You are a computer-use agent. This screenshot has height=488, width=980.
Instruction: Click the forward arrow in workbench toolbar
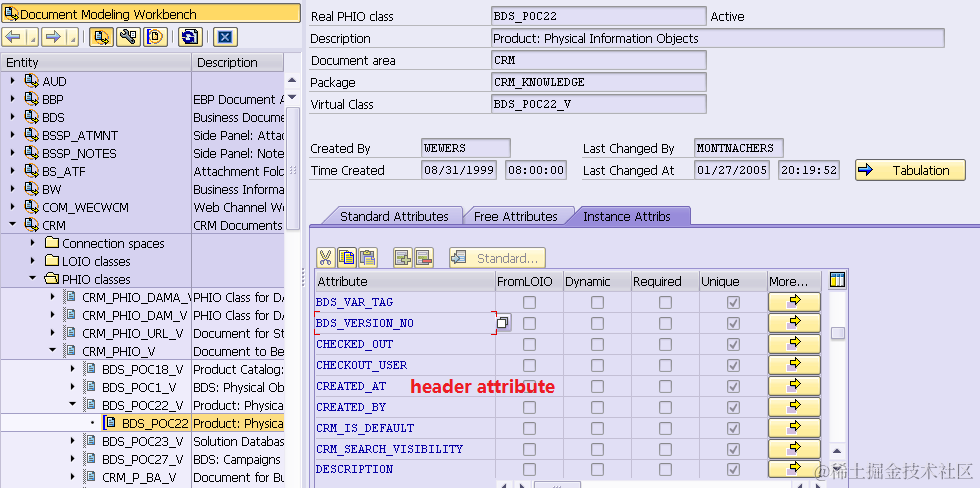coord(54,37)
